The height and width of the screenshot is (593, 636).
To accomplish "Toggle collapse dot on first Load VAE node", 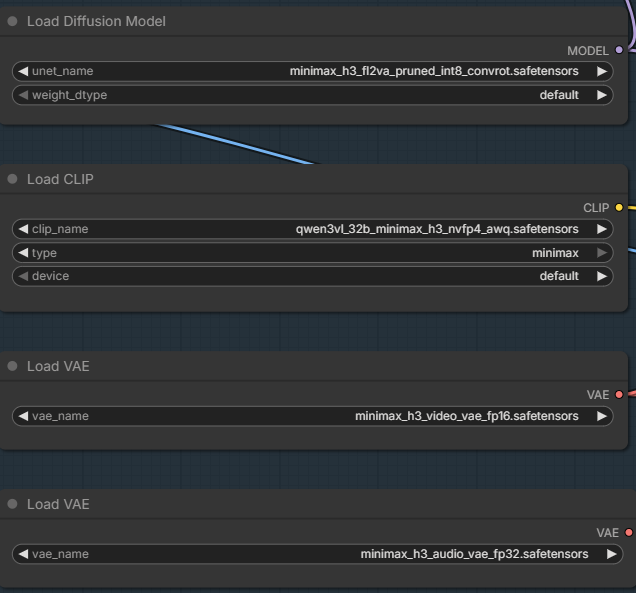I will 13,366.
